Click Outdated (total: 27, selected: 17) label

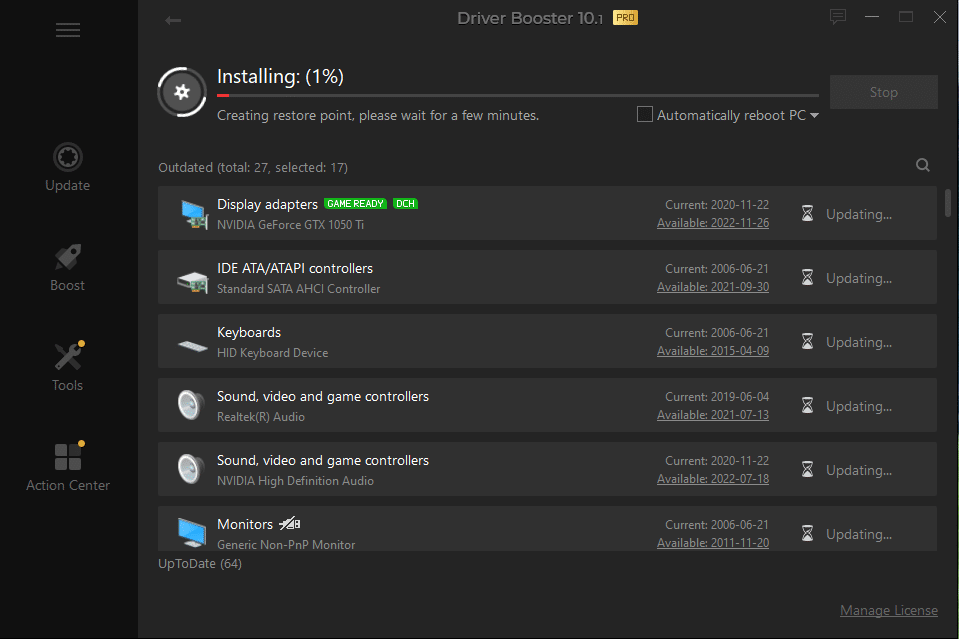click(253, 168)
